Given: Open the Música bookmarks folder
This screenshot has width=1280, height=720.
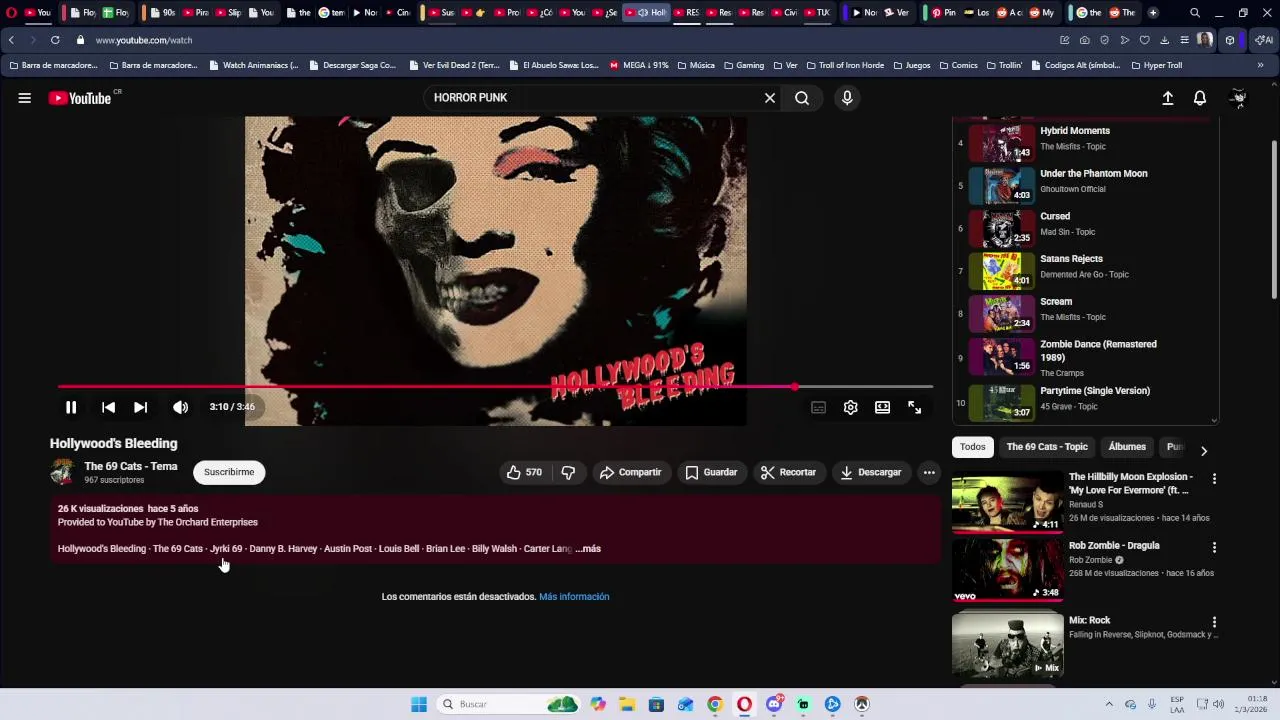Looking at the screenshot, I should (696, 65).
